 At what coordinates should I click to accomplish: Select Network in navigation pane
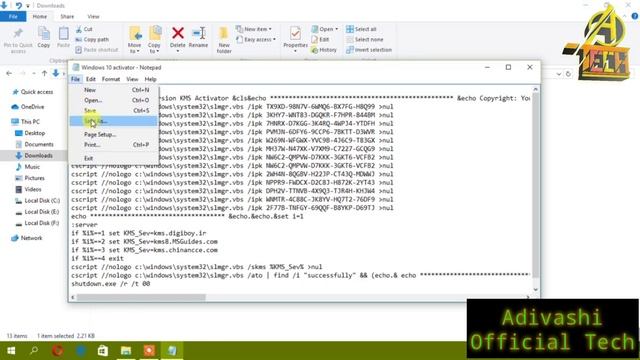[x=27, y=238]
